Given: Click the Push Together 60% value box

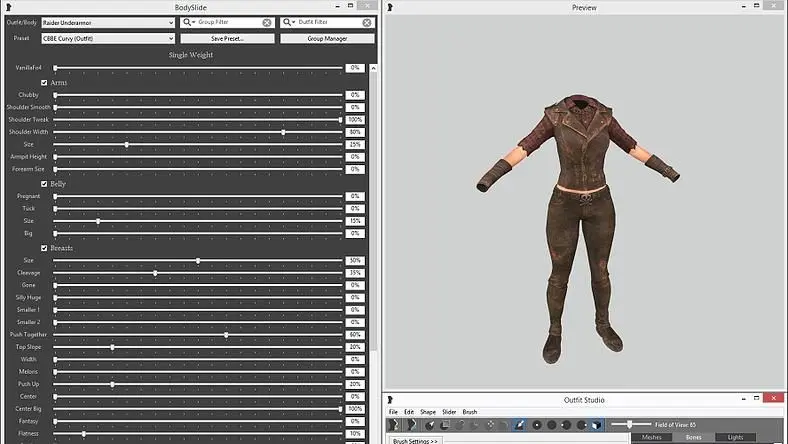Looking at the screenshot, I should [x=355, y=335].
